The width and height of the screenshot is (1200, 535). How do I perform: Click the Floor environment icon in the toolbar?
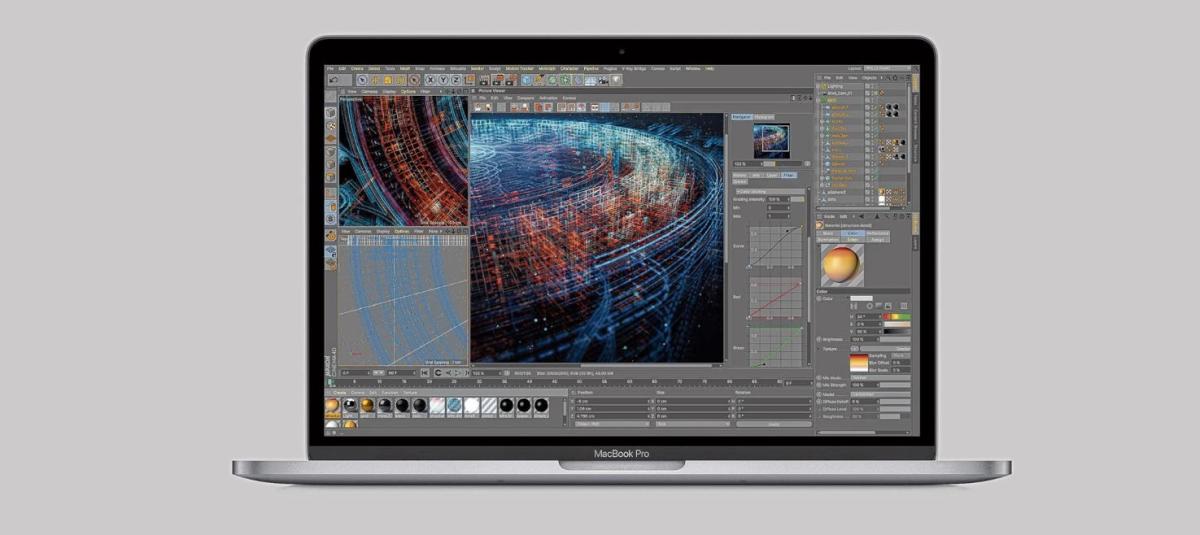click(x=590, y=80)
